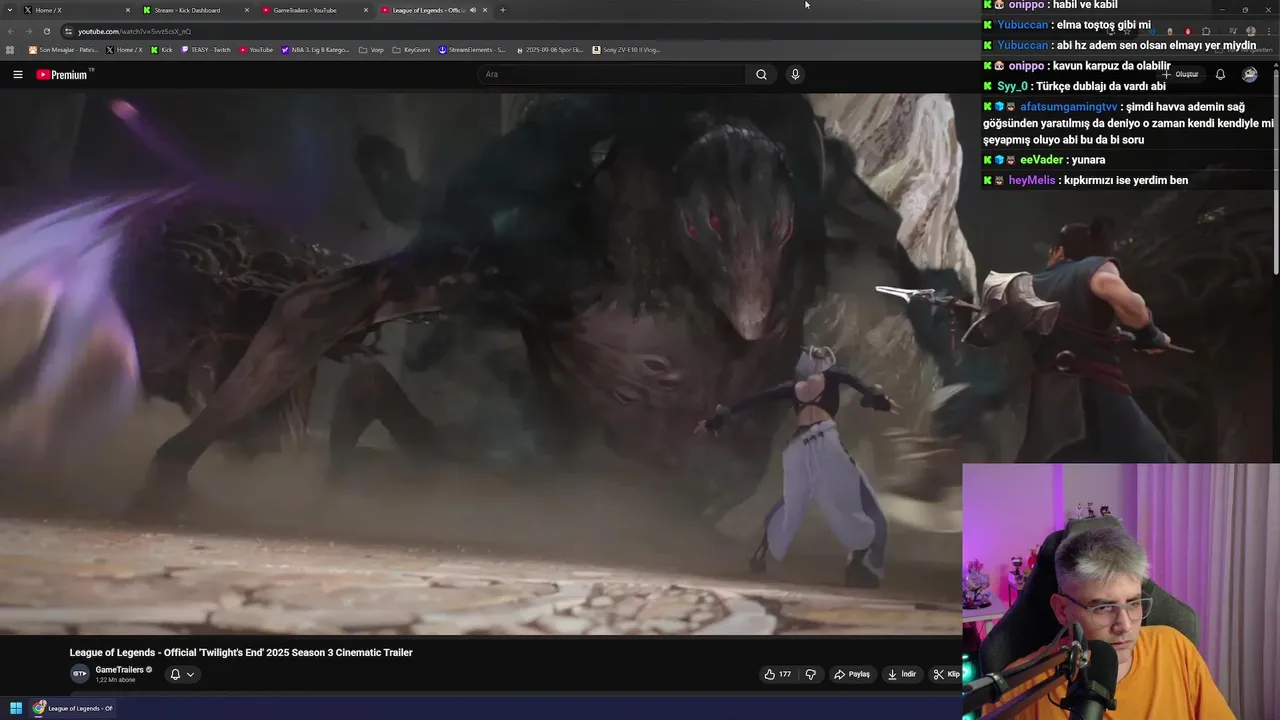Viewport: 1280px width, 720px height.
Task: Open the subscription notification bell dropdown
Action: 182,674
